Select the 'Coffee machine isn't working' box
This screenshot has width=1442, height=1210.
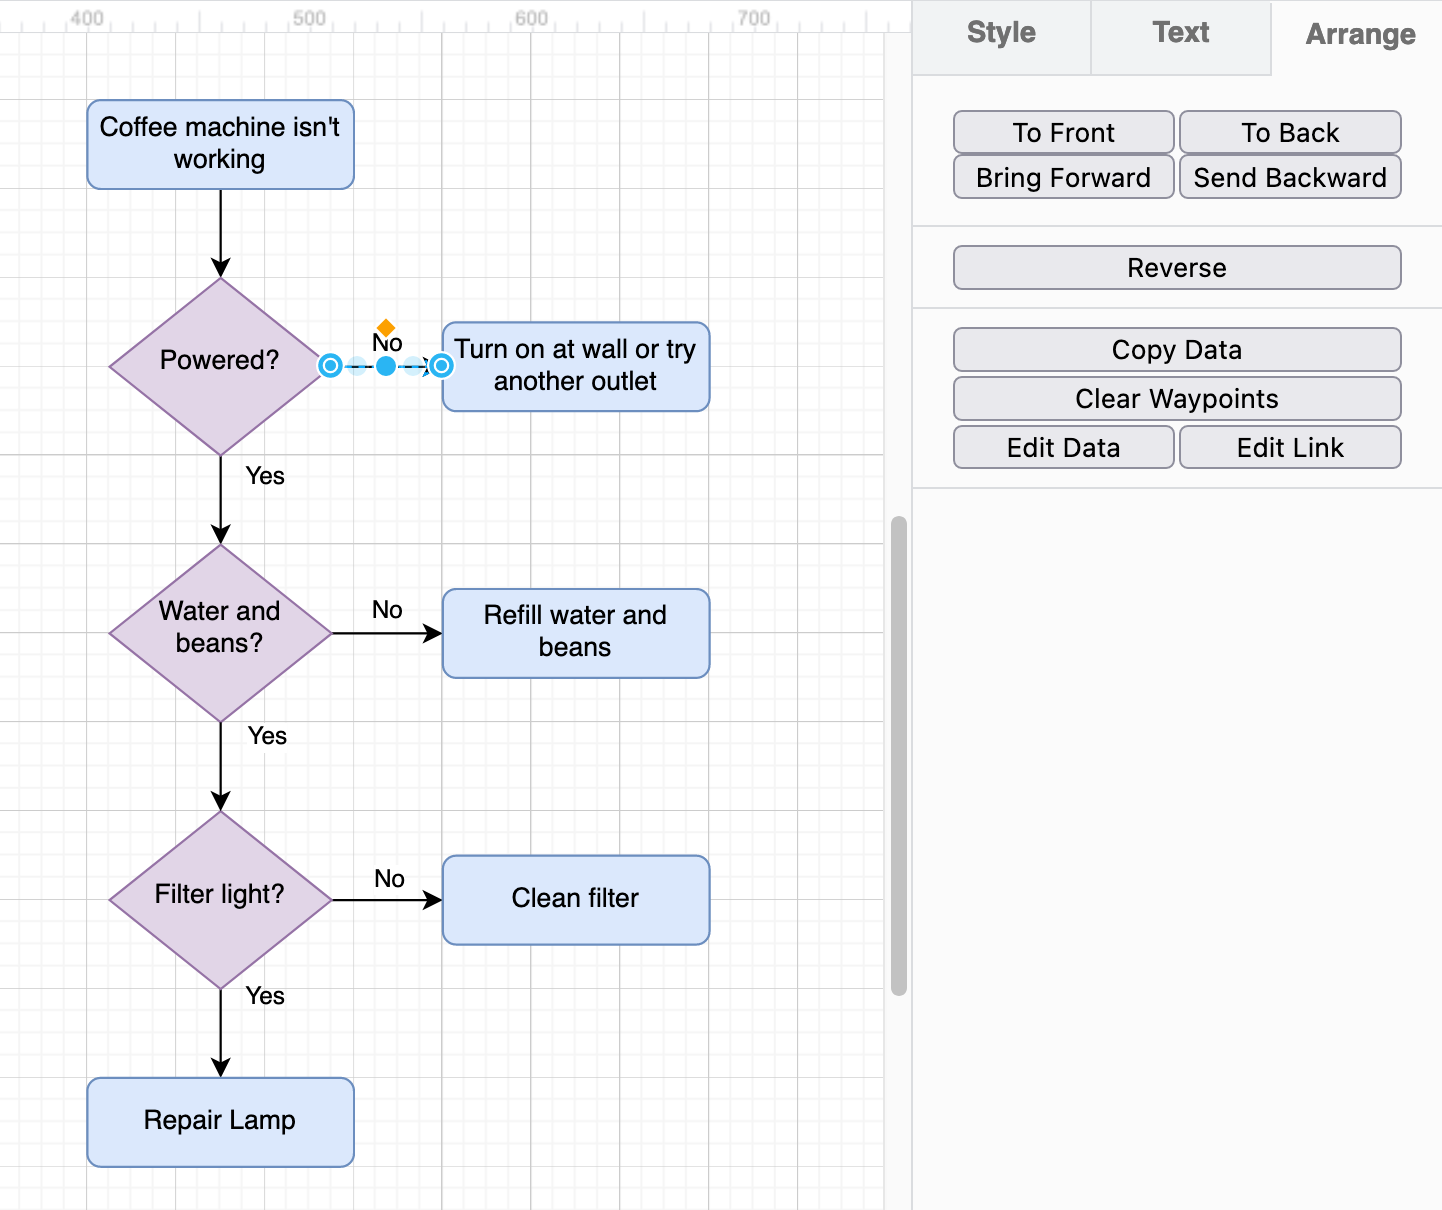(220, 144)
